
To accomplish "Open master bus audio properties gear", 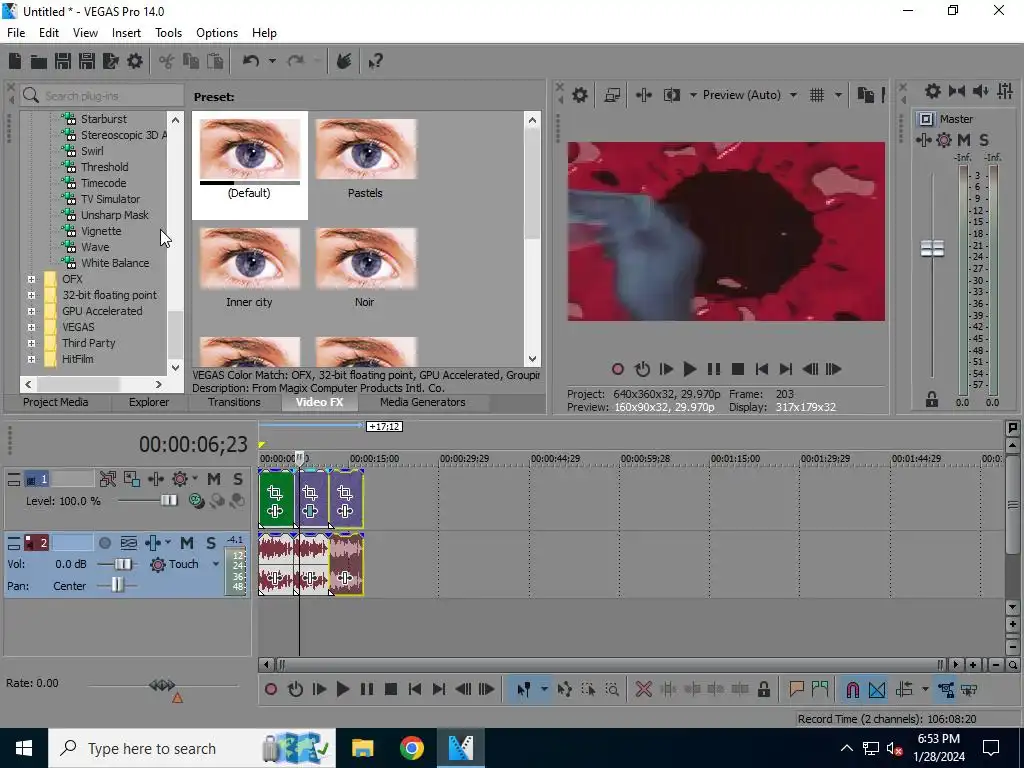I will point(933,91).
